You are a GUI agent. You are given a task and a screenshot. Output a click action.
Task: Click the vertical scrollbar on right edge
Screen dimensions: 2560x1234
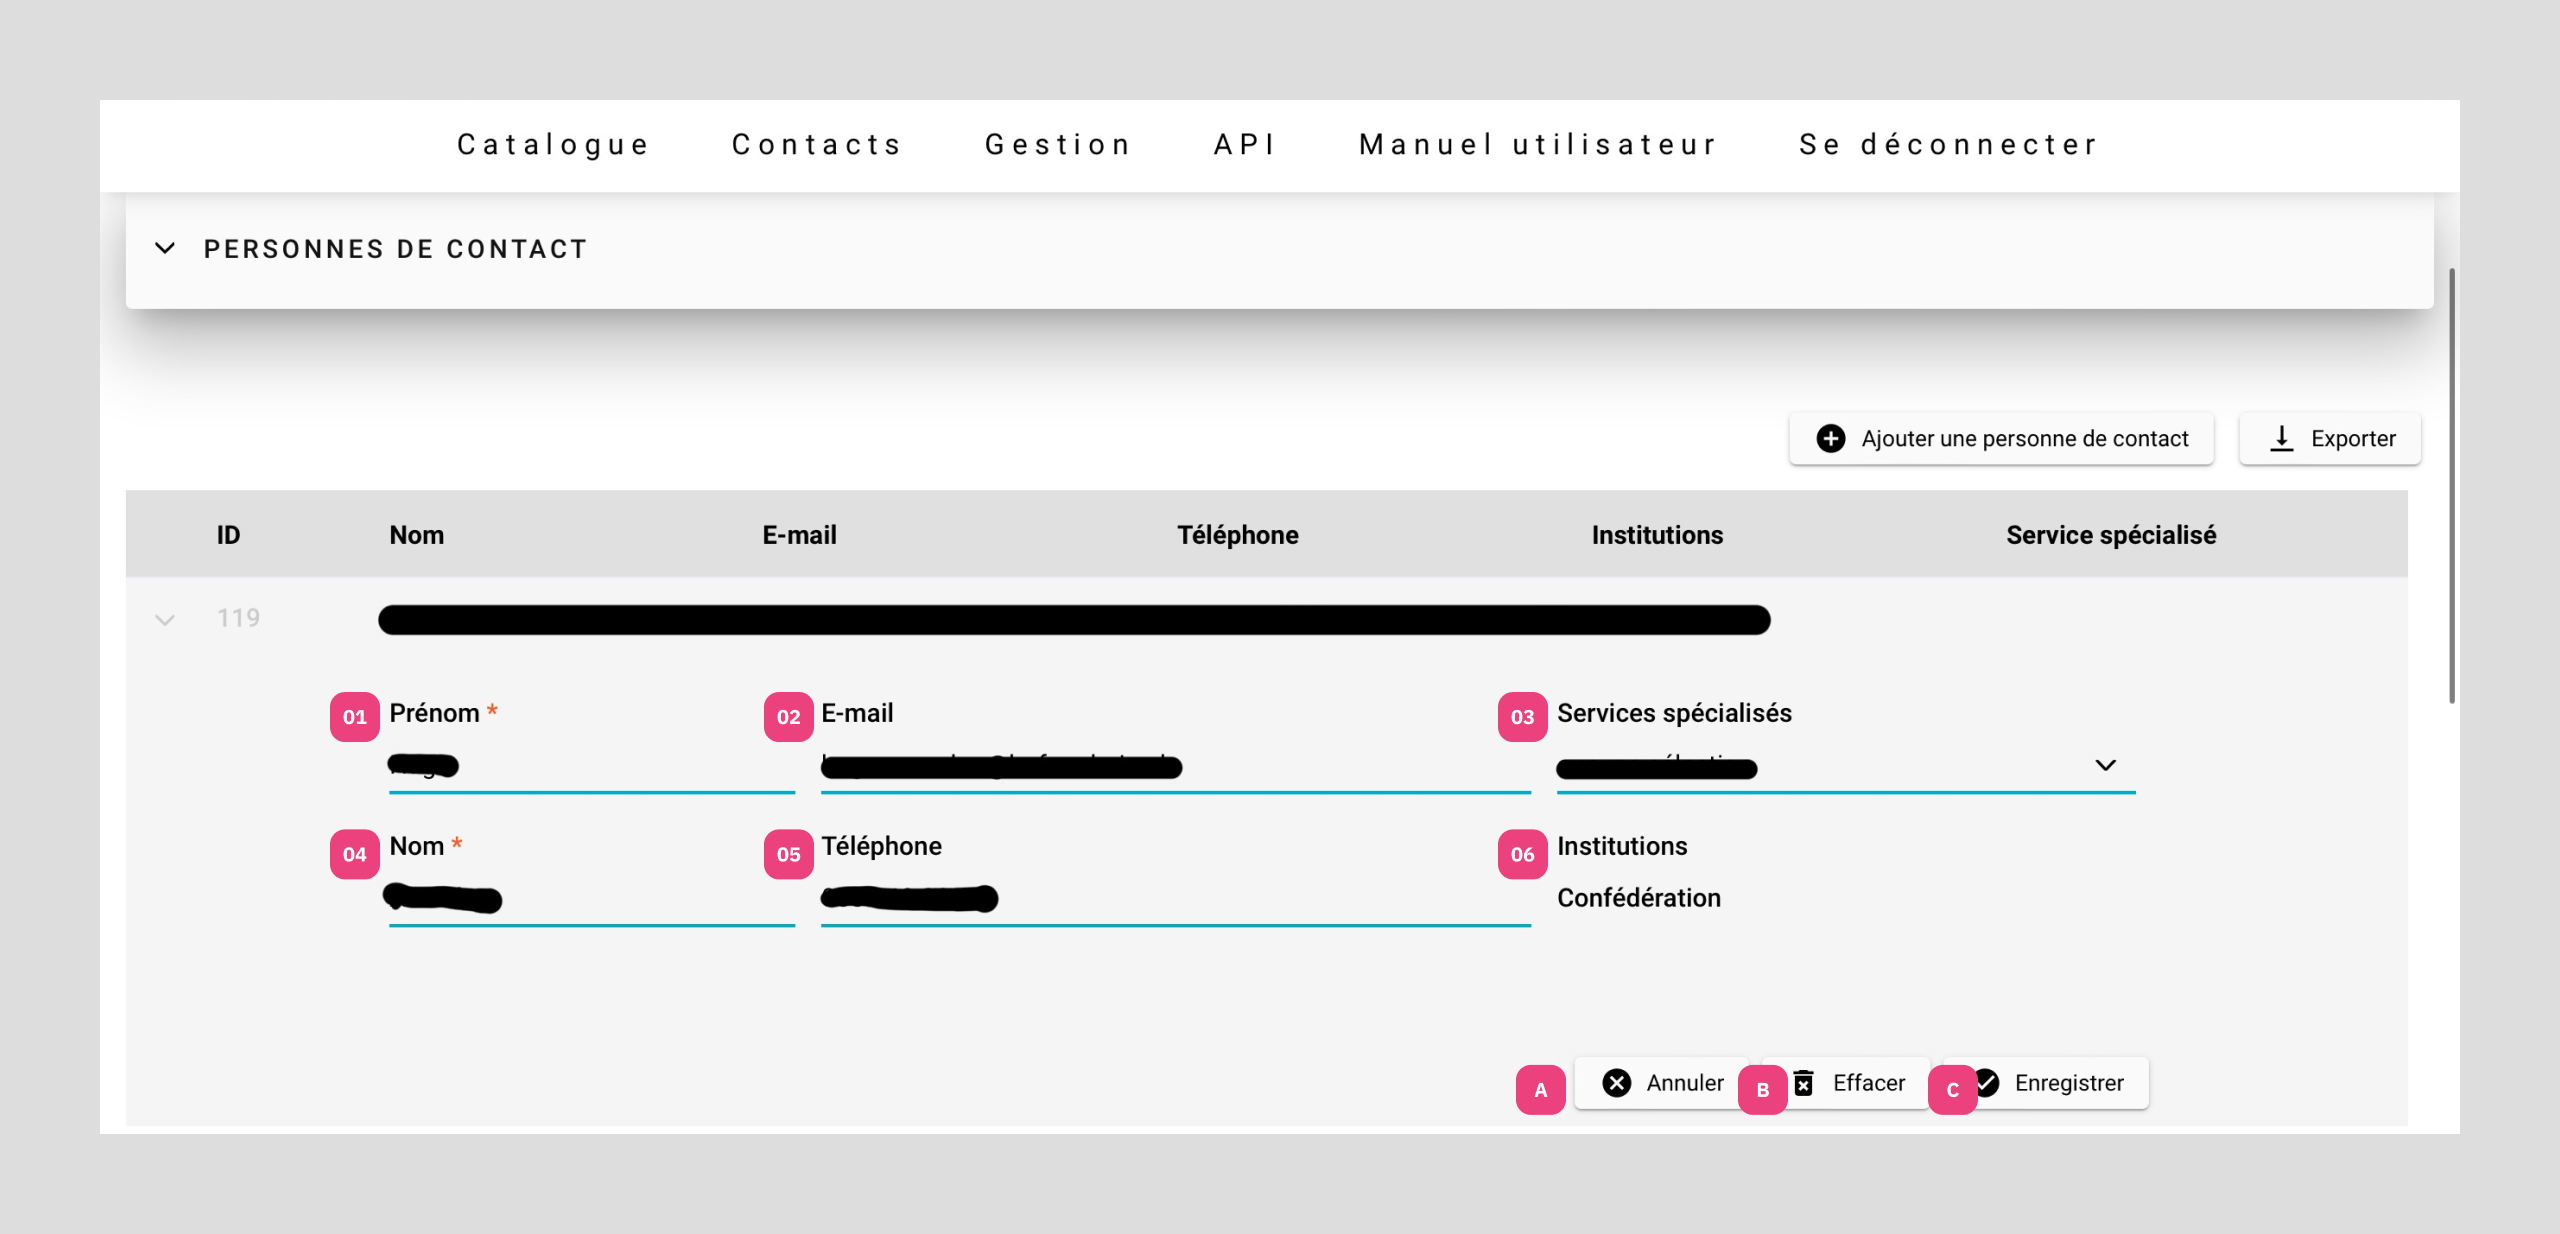[x=2451, y=485]
